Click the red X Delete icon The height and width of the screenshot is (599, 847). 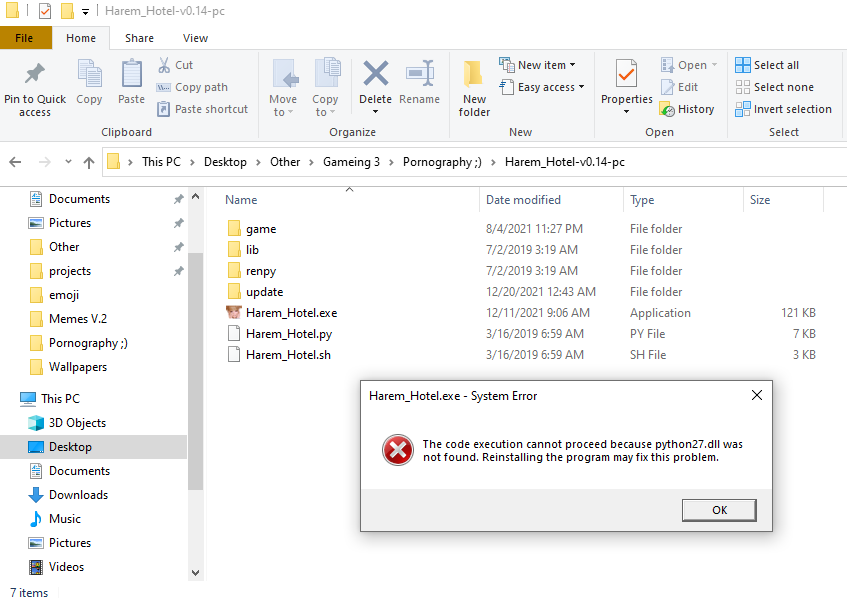tap(375, 73)
